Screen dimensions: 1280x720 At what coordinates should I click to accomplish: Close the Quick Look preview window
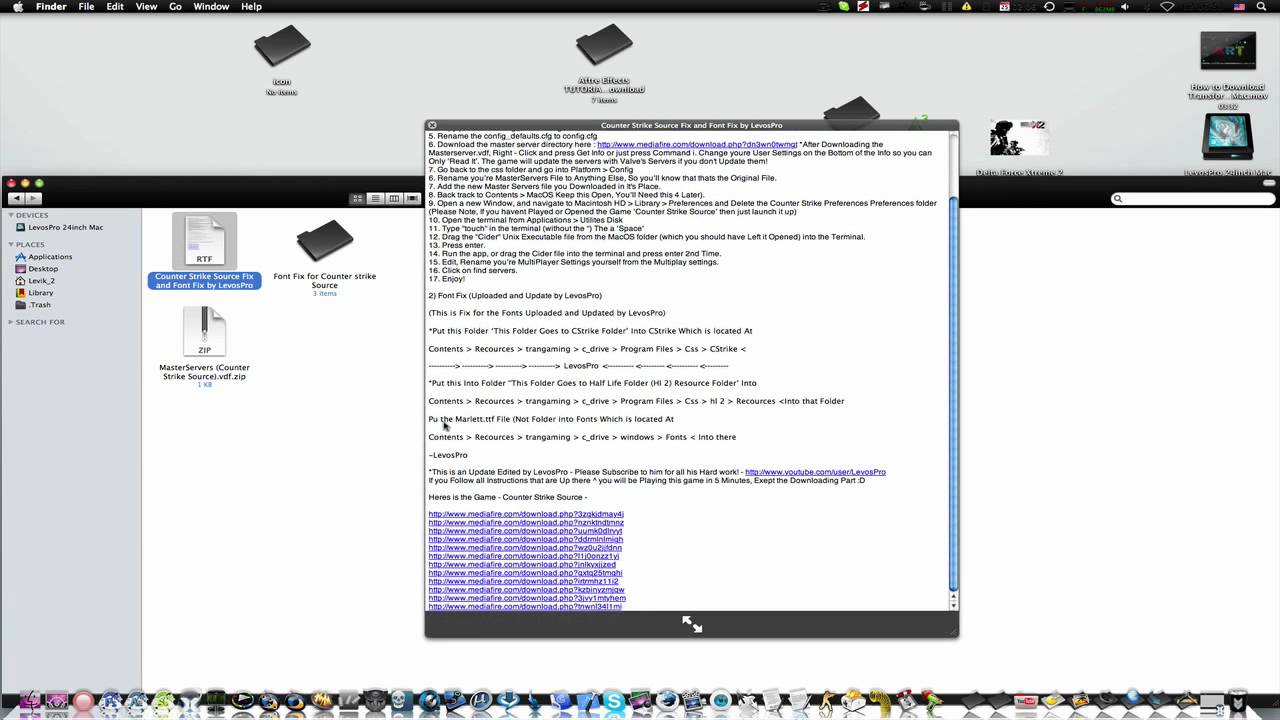pyautogui.click(x=432, y=125)
